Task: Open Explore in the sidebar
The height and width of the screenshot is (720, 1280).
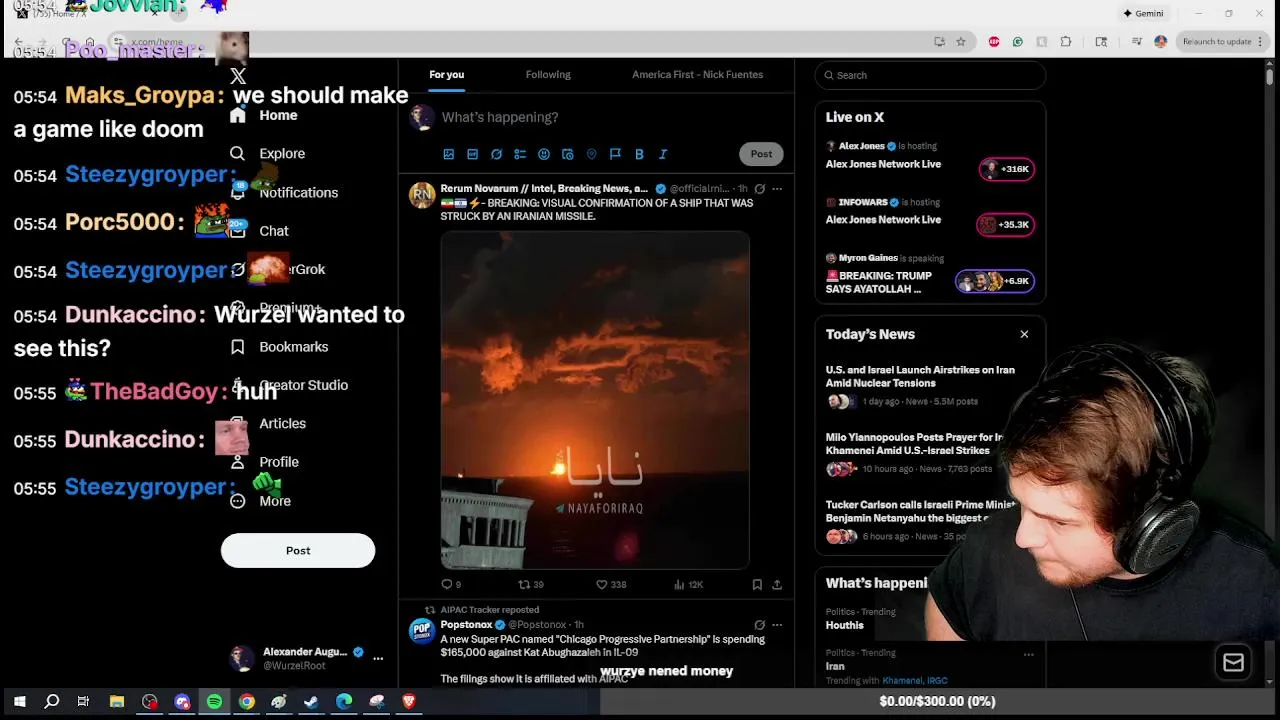Action: tap(267, 154)
